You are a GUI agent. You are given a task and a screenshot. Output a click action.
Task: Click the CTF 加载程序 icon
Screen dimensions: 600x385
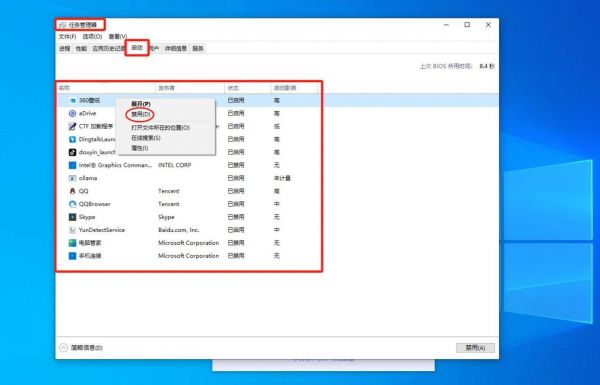coord(72,126)
